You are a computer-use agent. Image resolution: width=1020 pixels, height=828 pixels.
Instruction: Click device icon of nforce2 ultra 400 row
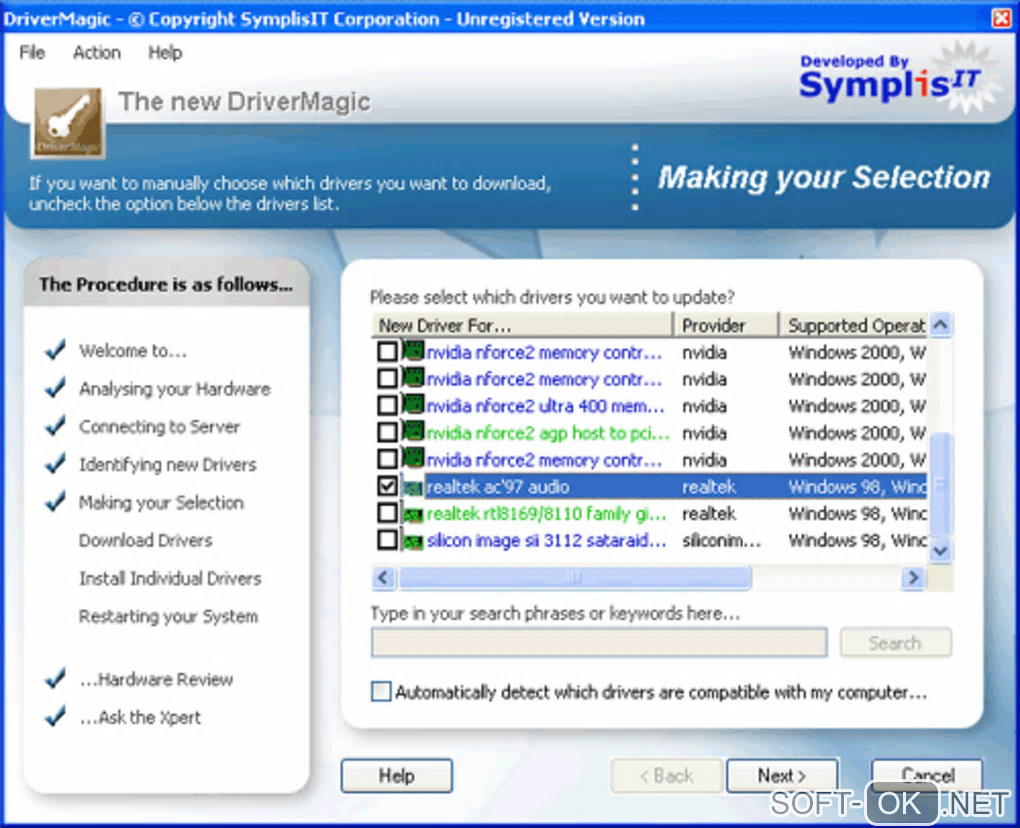(x=413, y=405)
